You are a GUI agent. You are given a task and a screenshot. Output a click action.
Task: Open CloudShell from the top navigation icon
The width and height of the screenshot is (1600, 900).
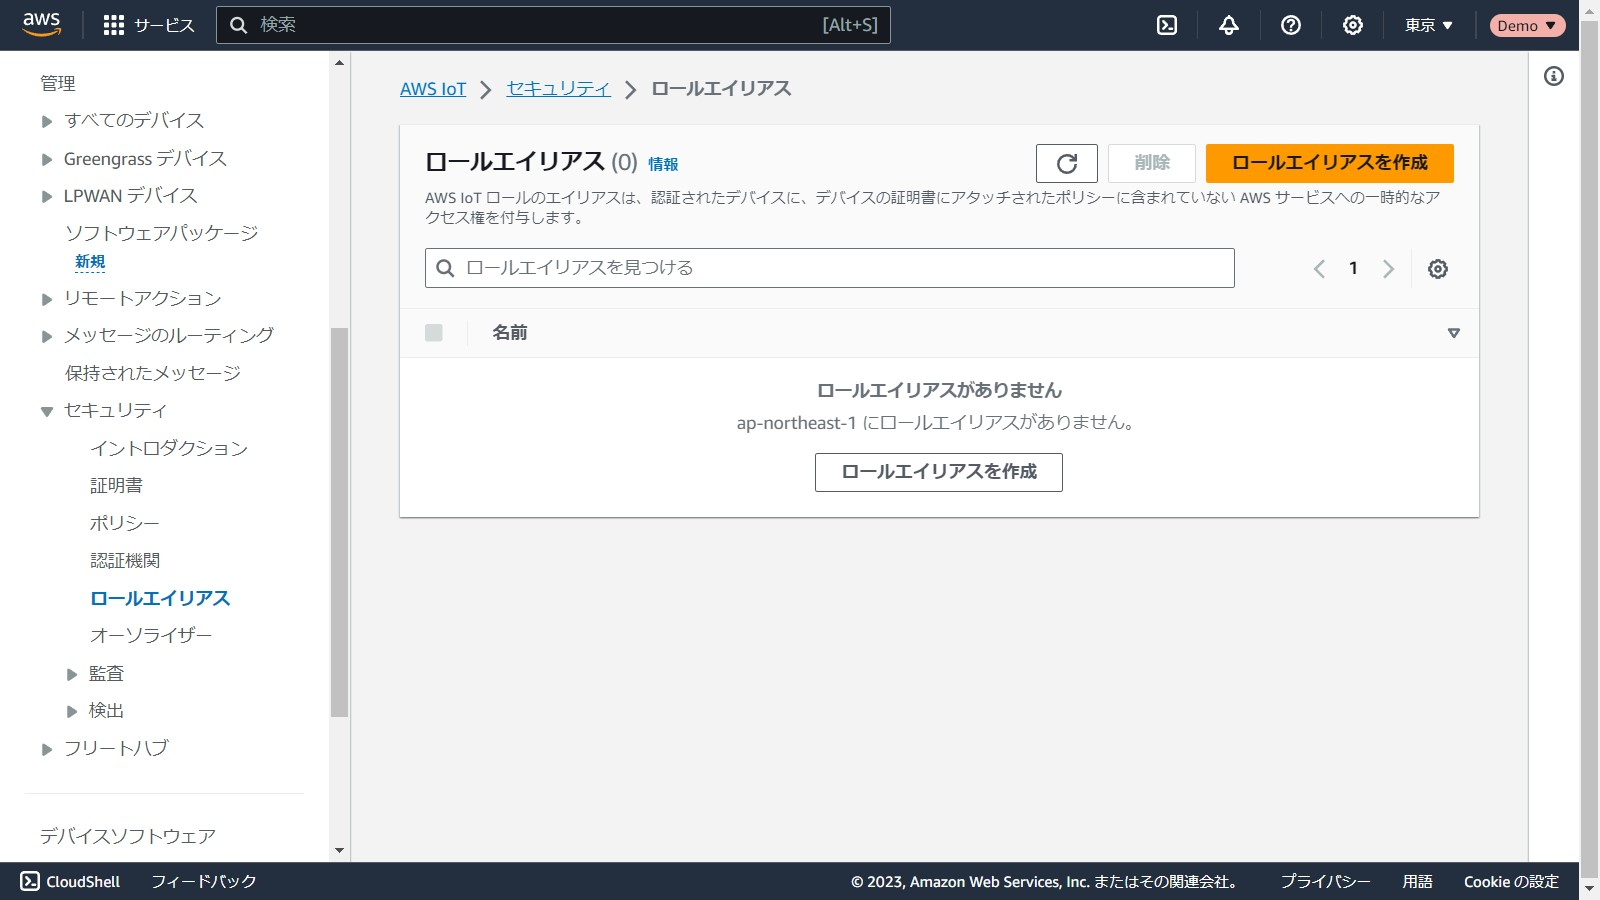point(1167,25)
